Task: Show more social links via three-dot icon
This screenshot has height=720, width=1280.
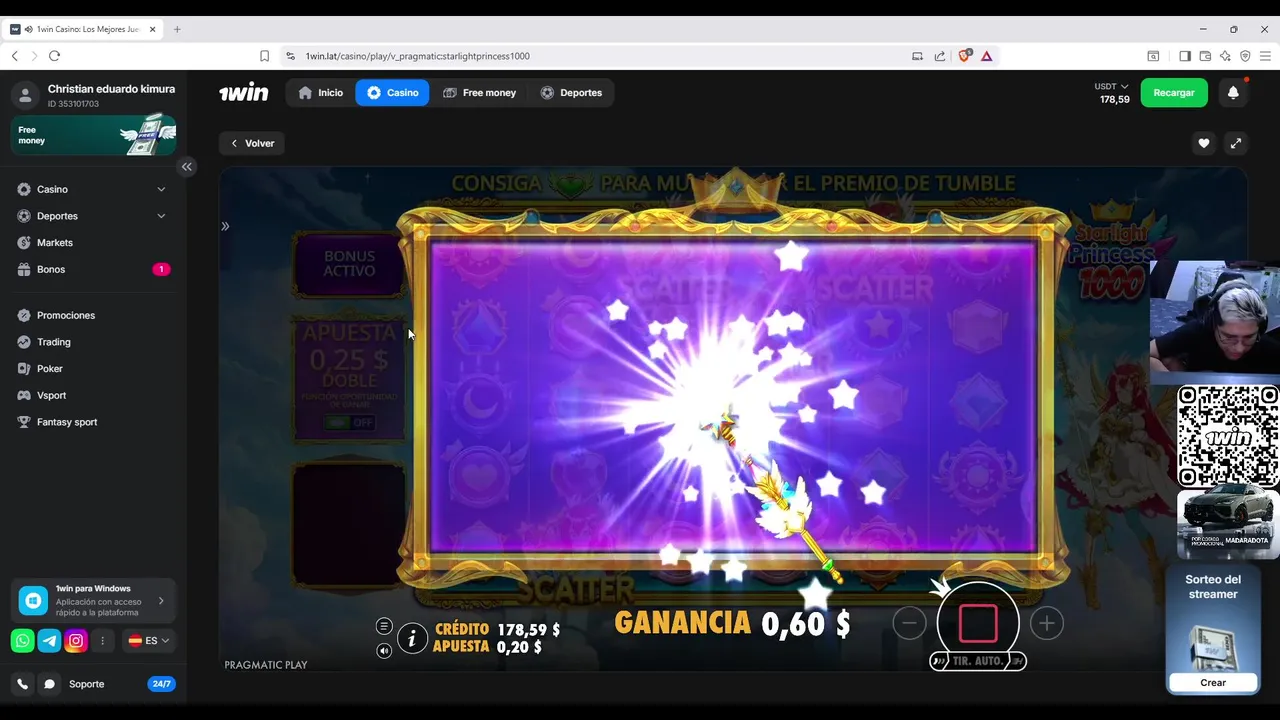Action: pos(102,641)
